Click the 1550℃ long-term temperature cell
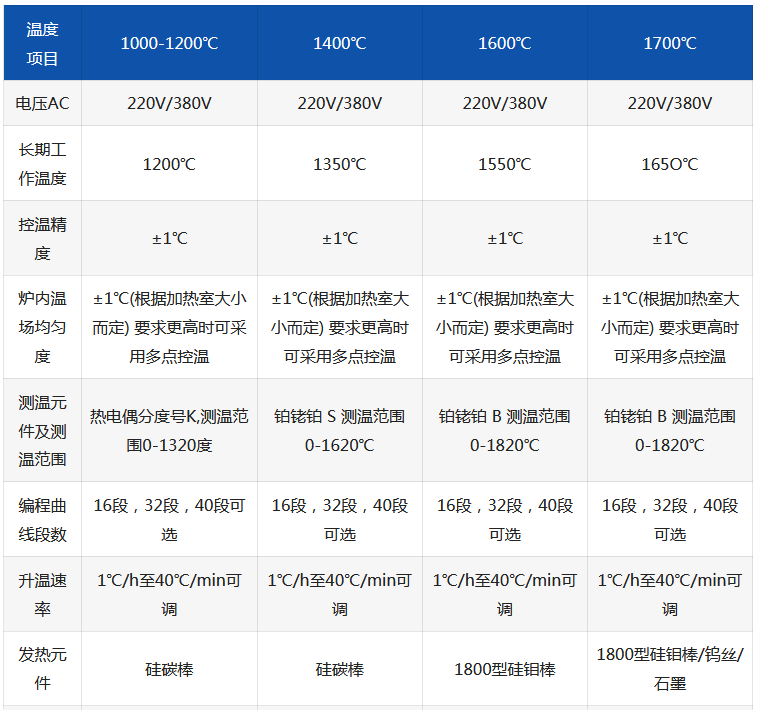757x710 pixels. tap(504, 164)
